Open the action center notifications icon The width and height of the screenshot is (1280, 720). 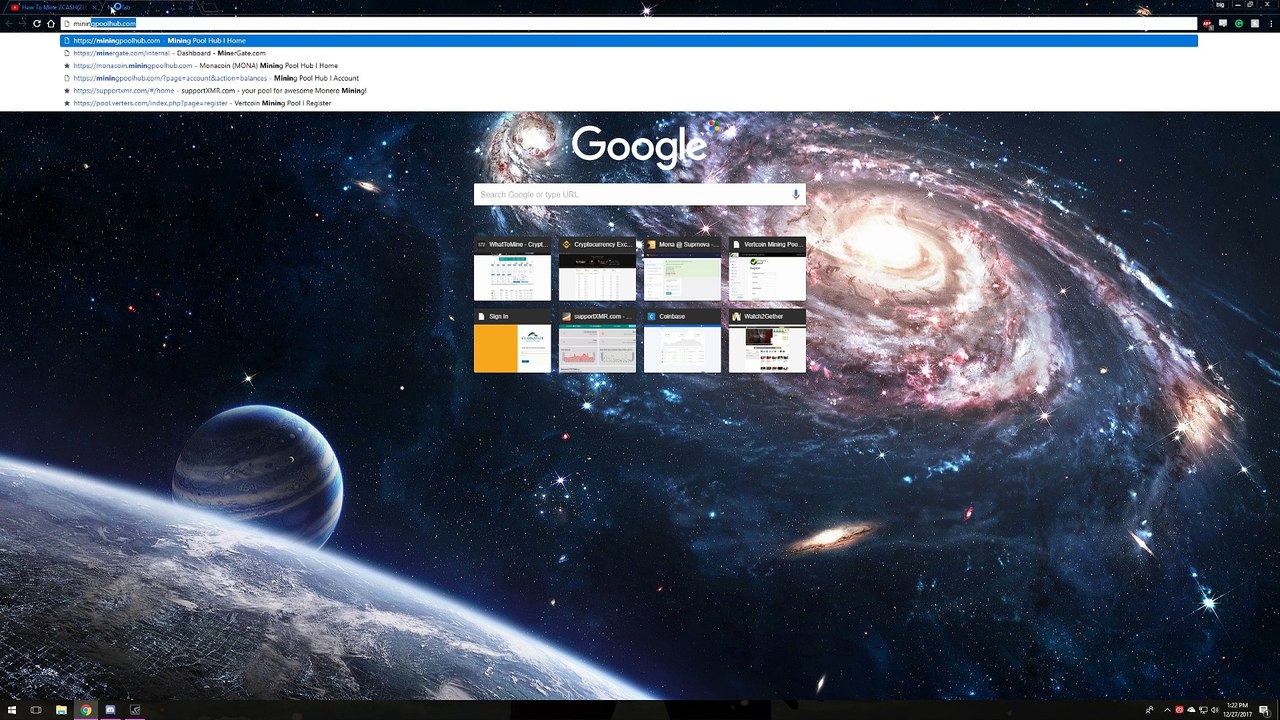click(1265, 710)
